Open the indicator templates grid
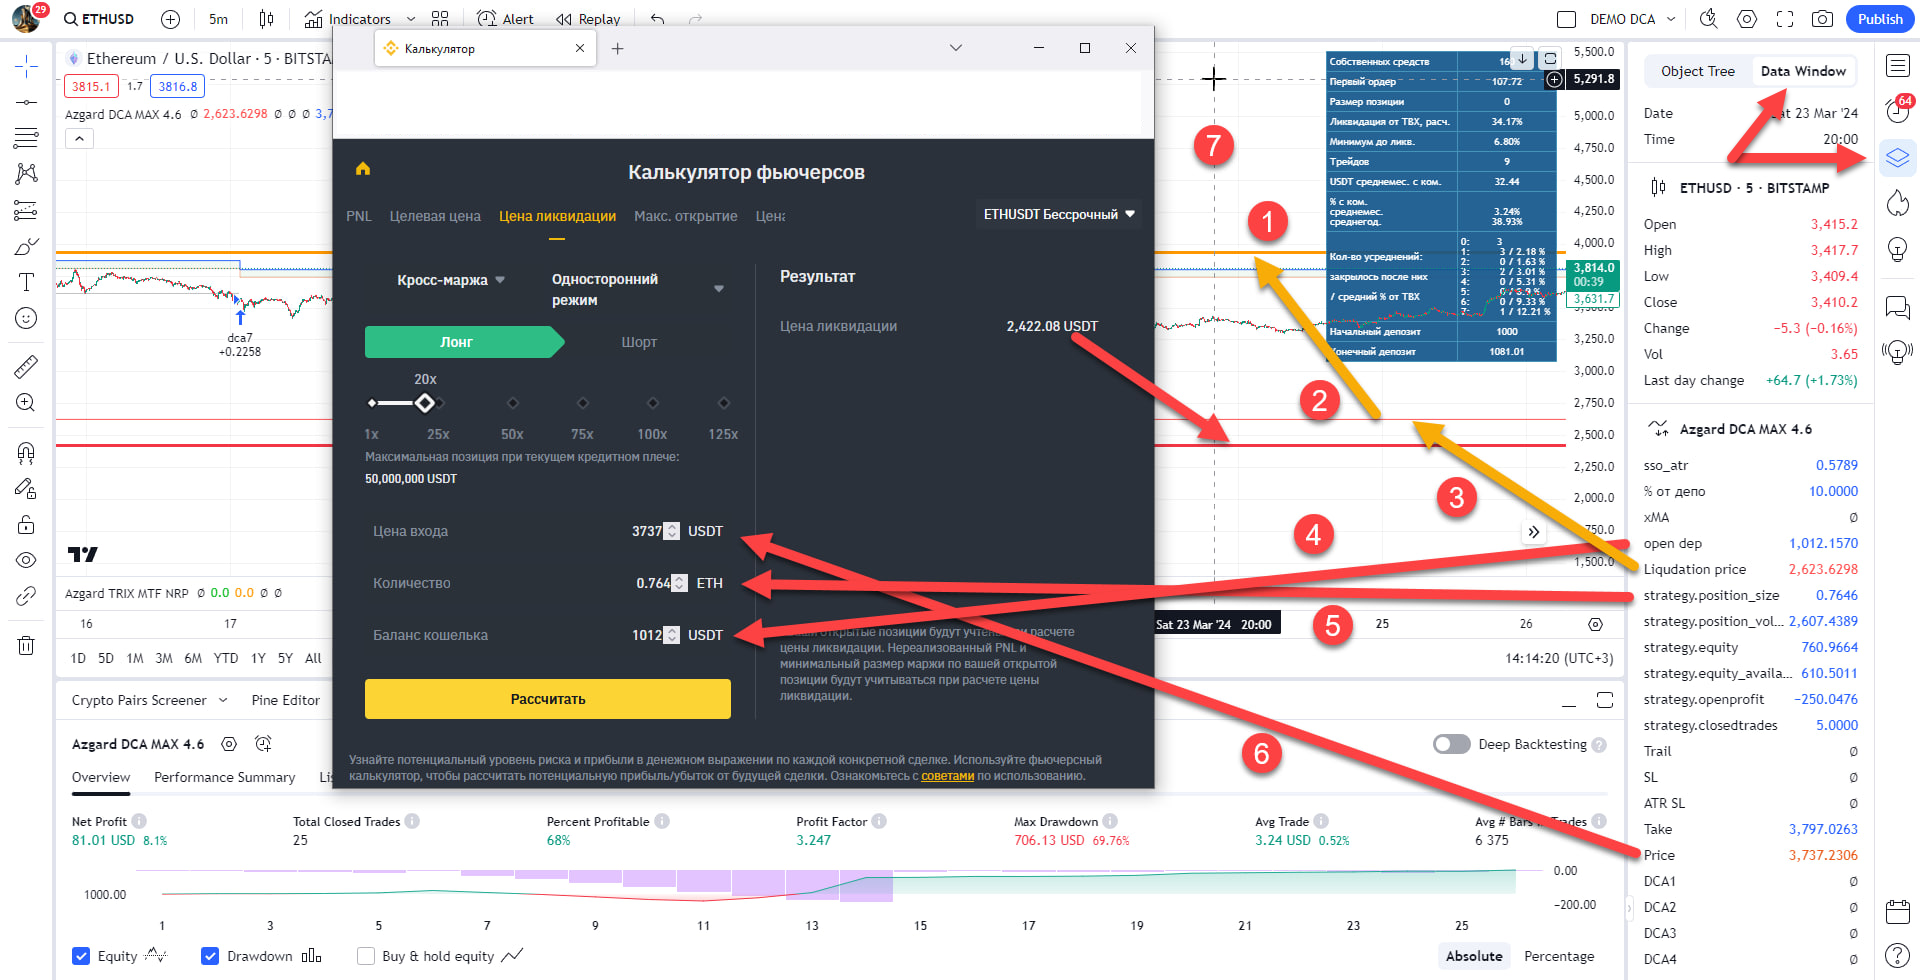 click(x=440, y=19)
